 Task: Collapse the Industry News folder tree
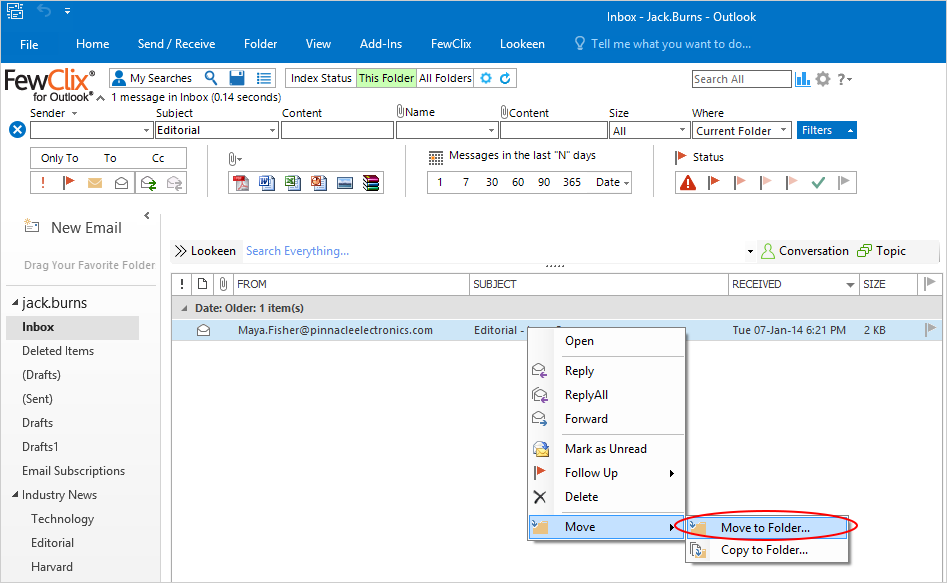click(15, 495)
